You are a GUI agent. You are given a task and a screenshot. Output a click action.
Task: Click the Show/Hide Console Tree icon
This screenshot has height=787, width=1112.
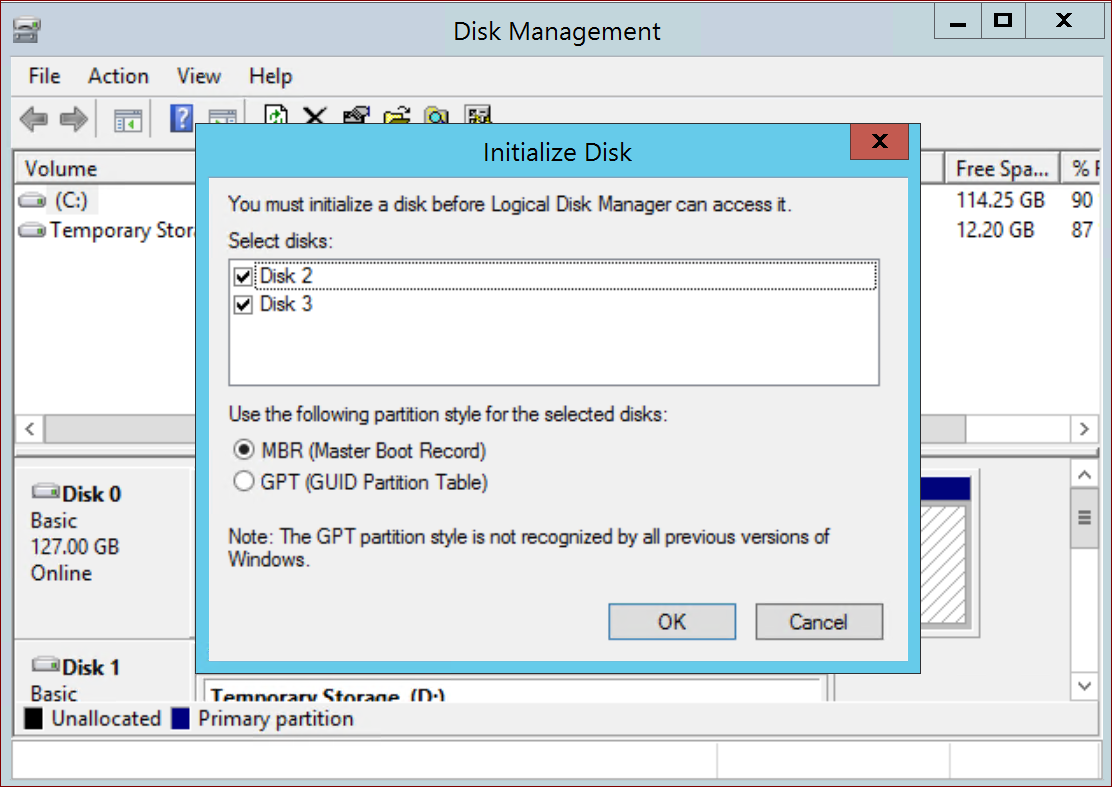128,120
